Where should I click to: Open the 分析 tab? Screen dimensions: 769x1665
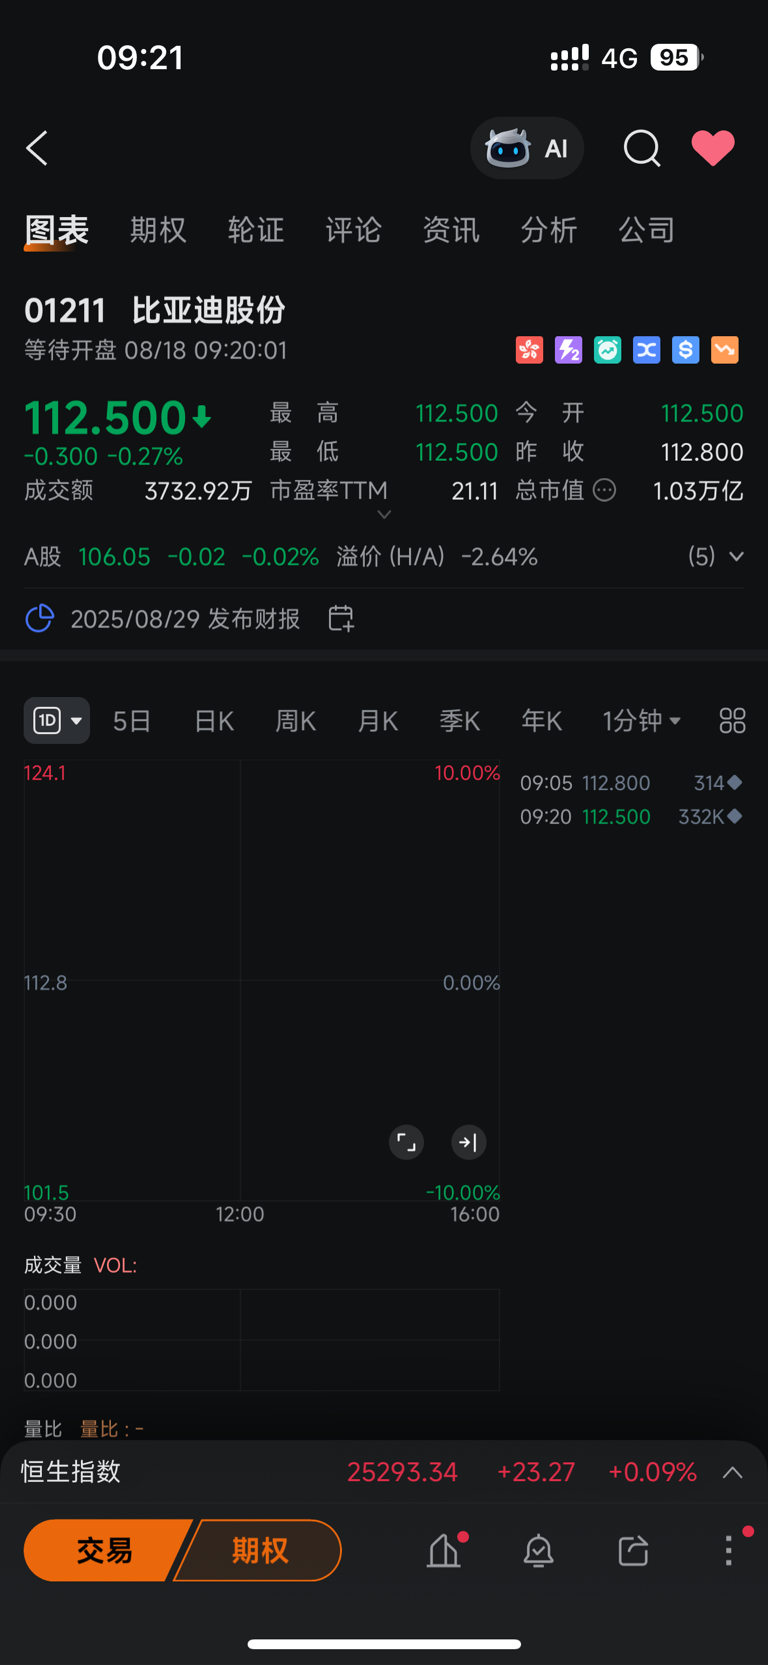(549, 230)
